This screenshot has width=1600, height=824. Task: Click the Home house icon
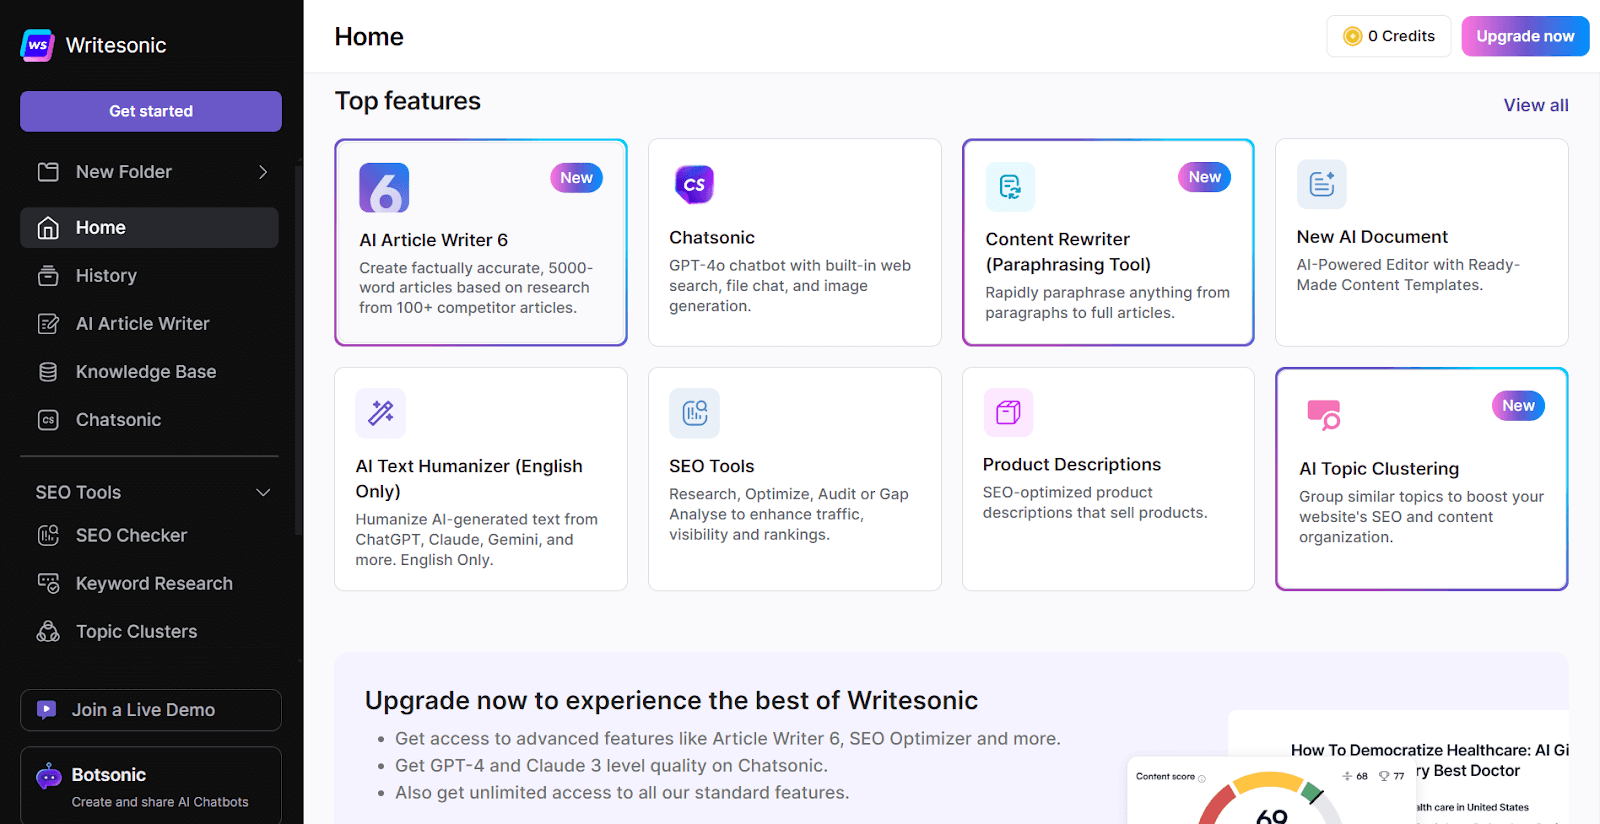[48, 228]
